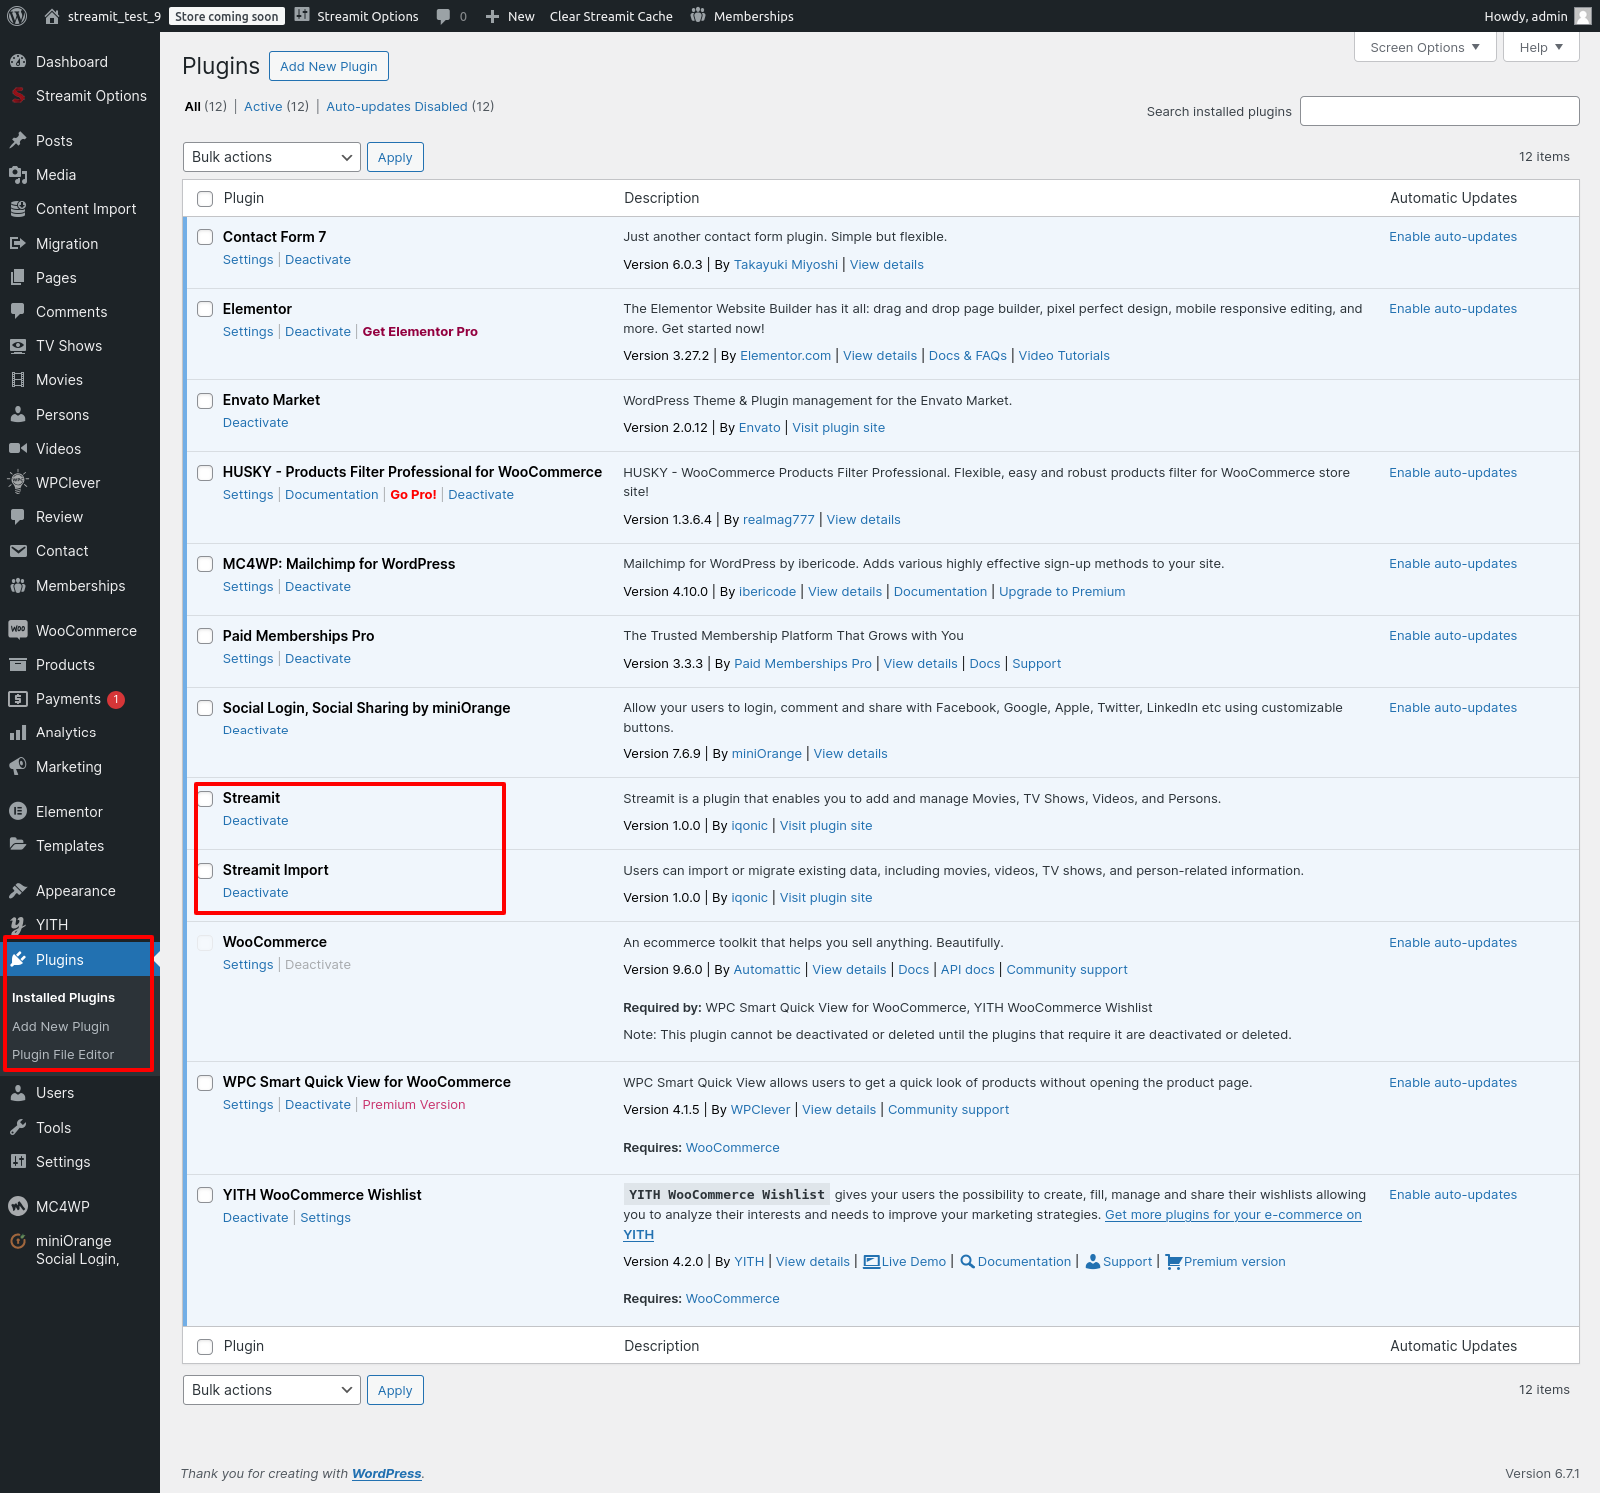1600x1495 pixels.
Task: Enable auto-updates for WooCommerce
Action: [1453, 943]
